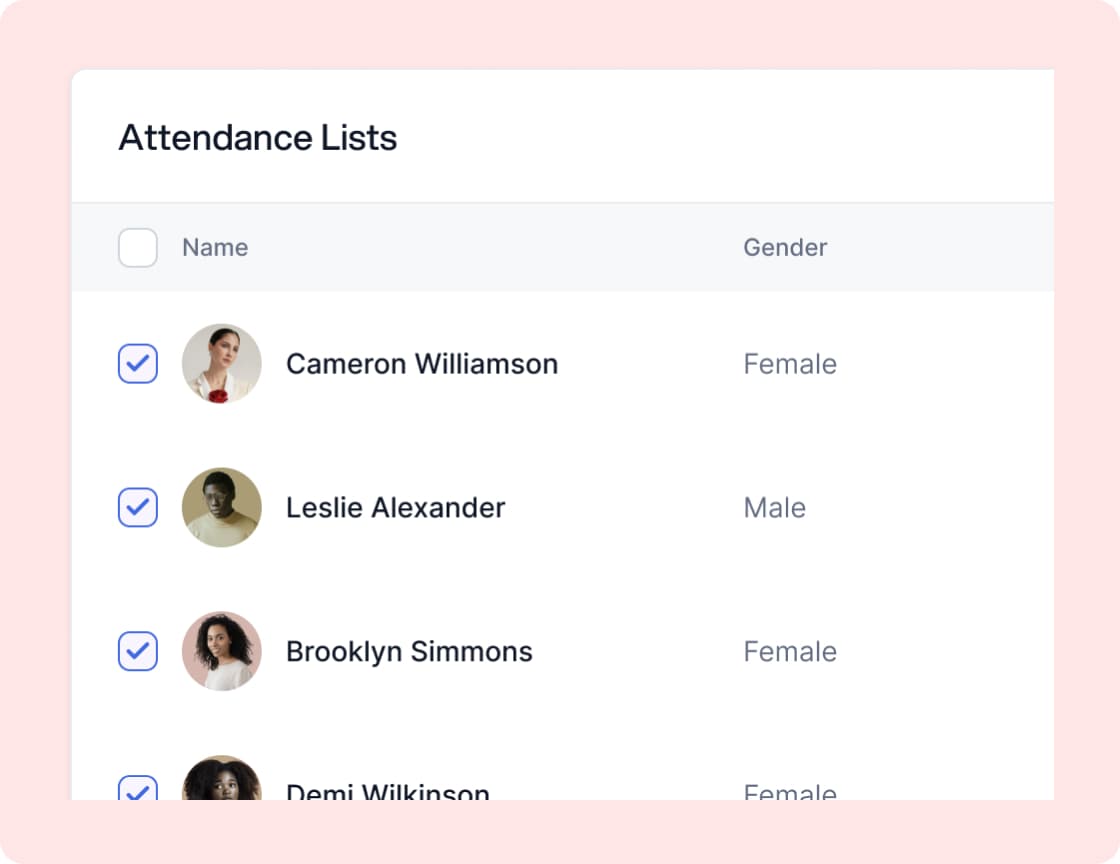The width and height of the screenshot is (1120, 864).
Task: Select all attendees using the header checkbox
Action: click(x=137, y=247)
